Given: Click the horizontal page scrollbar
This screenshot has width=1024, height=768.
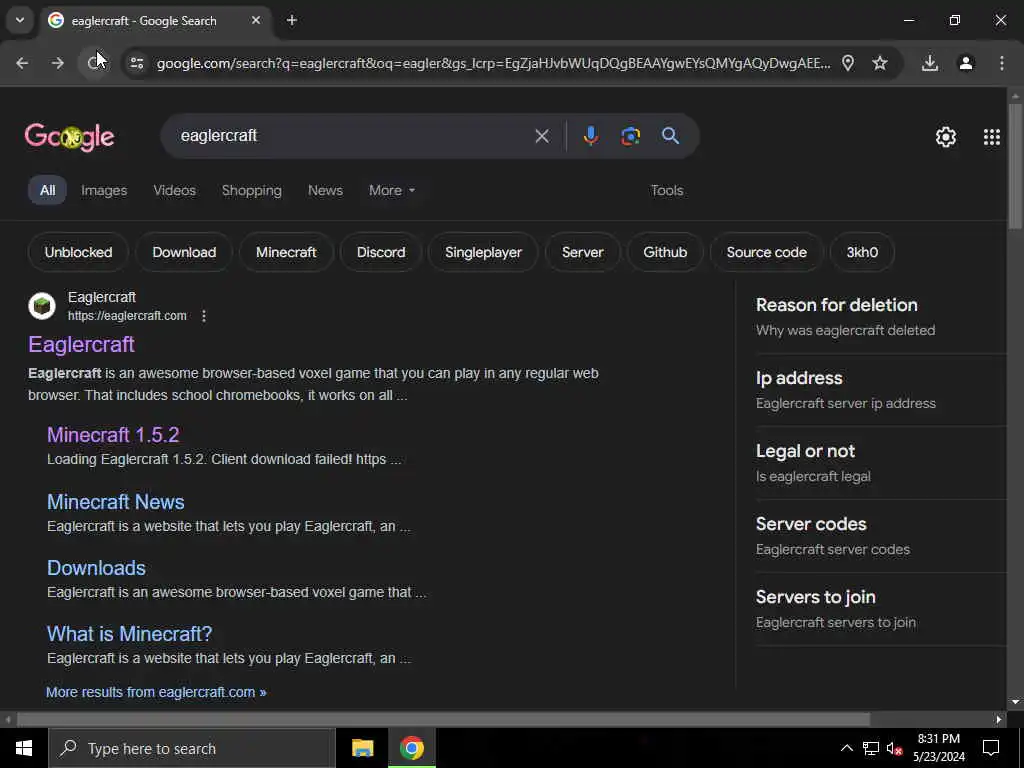Looking at the screenshot, I should point(443,719).
